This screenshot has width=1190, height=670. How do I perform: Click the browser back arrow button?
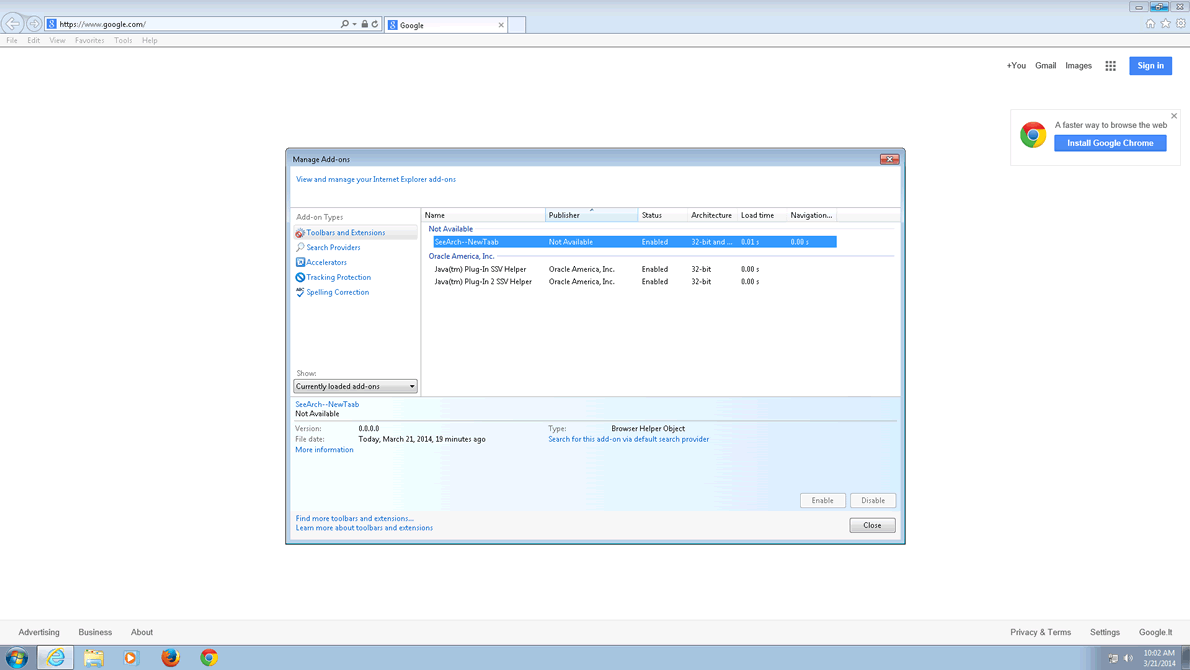(x=13, y=24)
